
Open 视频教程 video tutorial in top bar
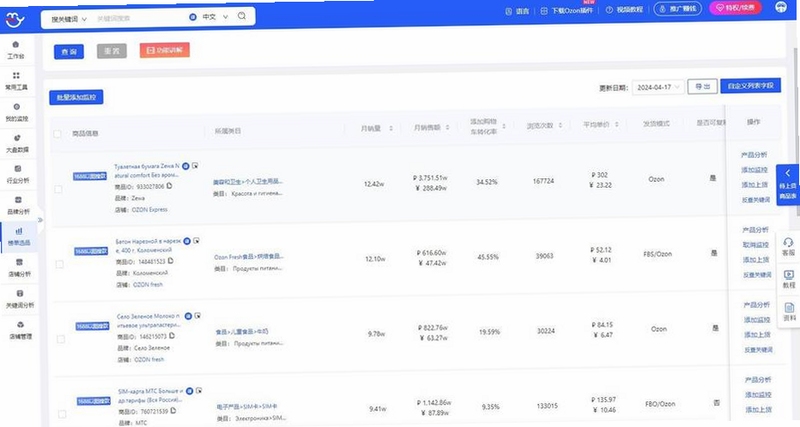click(624, 10)
